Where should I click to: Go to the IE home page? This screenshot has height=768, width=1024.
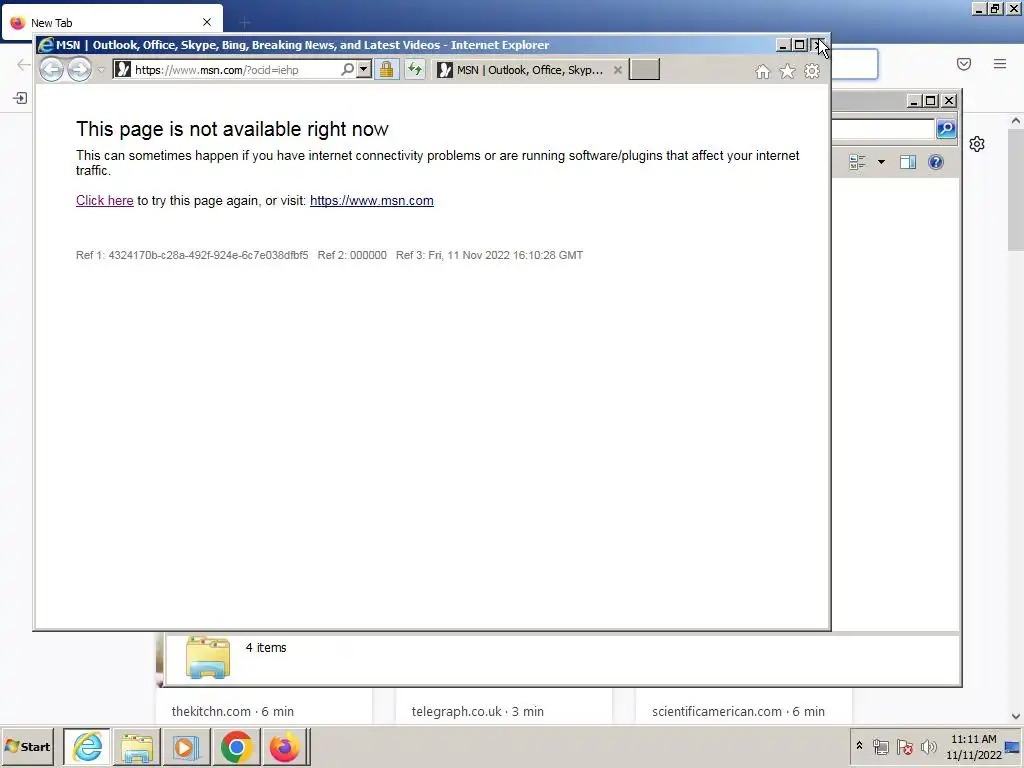coord(762,71)
